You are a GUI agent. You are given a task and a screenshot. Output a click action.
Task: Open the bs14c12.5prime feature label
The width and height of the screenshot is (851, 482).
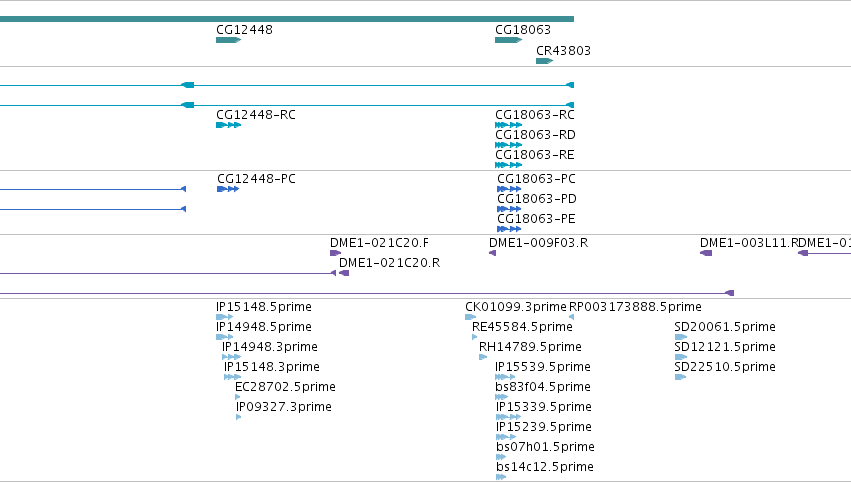pos(545,467)
